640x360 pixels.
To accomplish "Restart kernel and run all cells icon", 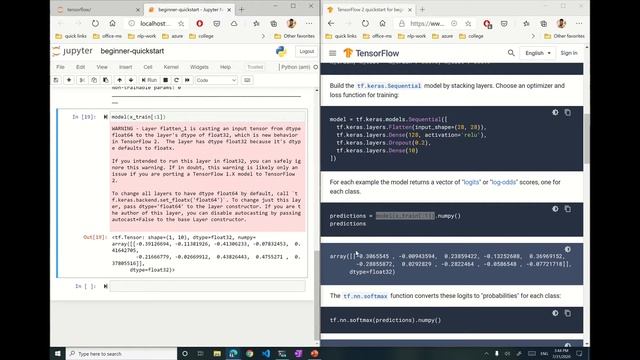I will [x=187, y=80].
